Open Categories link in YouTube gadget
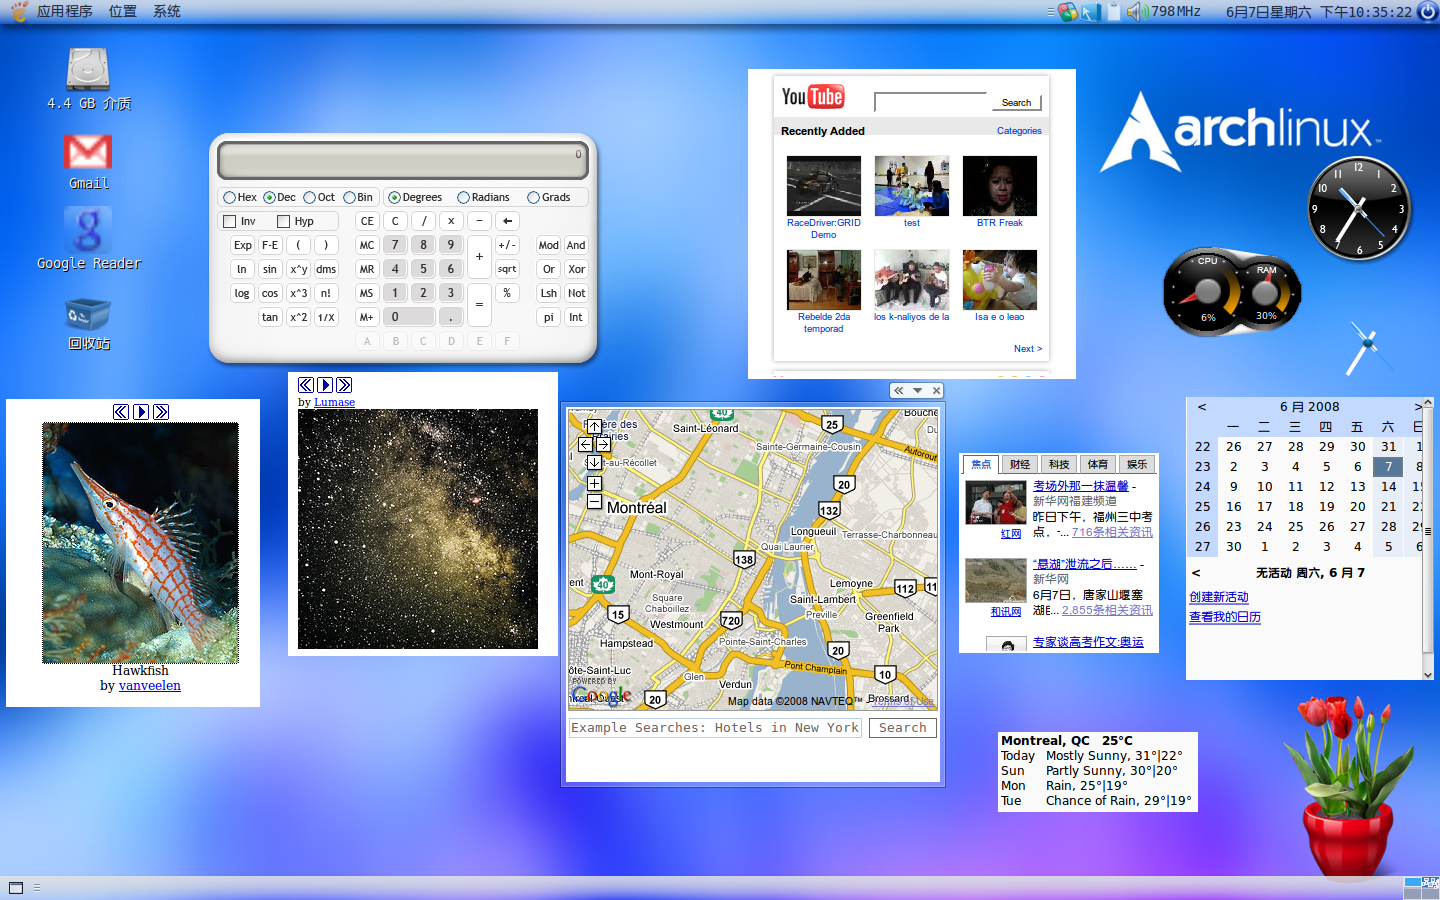1440x900 pixels. 1019,131
